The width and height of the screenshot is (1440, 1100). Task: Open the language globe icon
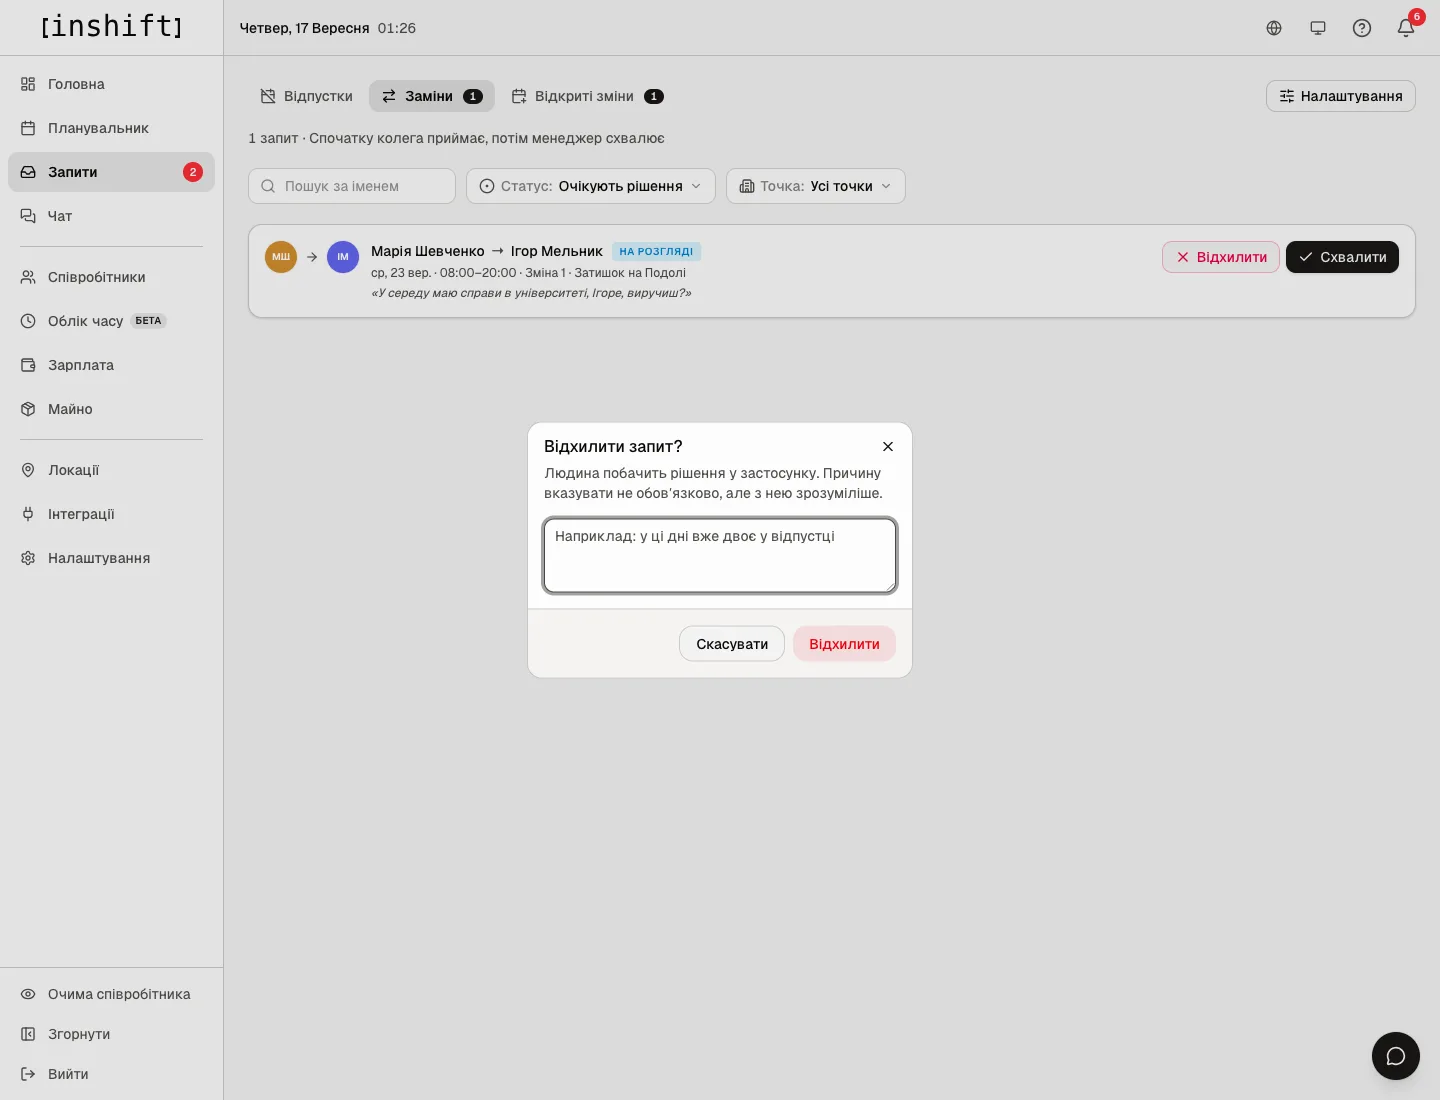1274,28
